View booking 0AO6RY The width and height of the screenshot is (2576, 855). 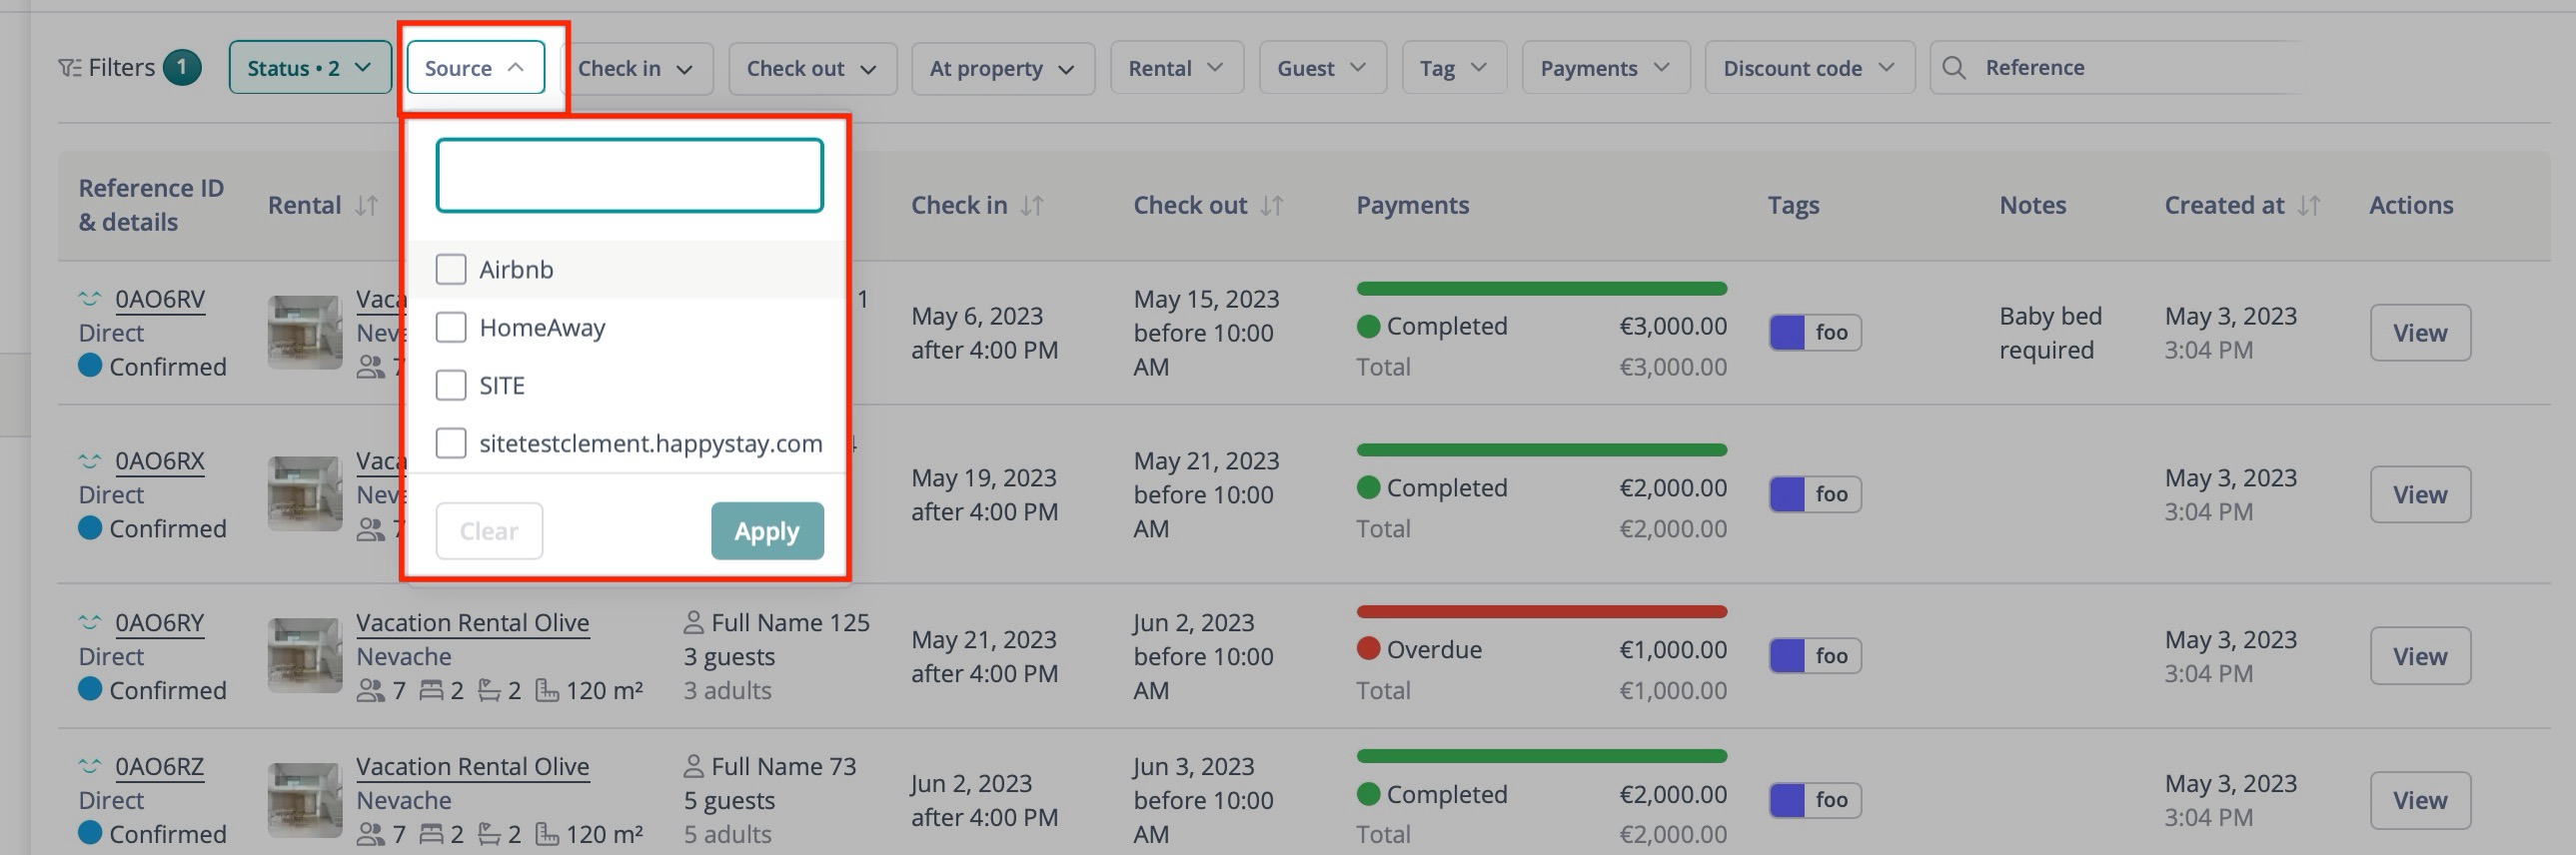(x=2420, y=656)
